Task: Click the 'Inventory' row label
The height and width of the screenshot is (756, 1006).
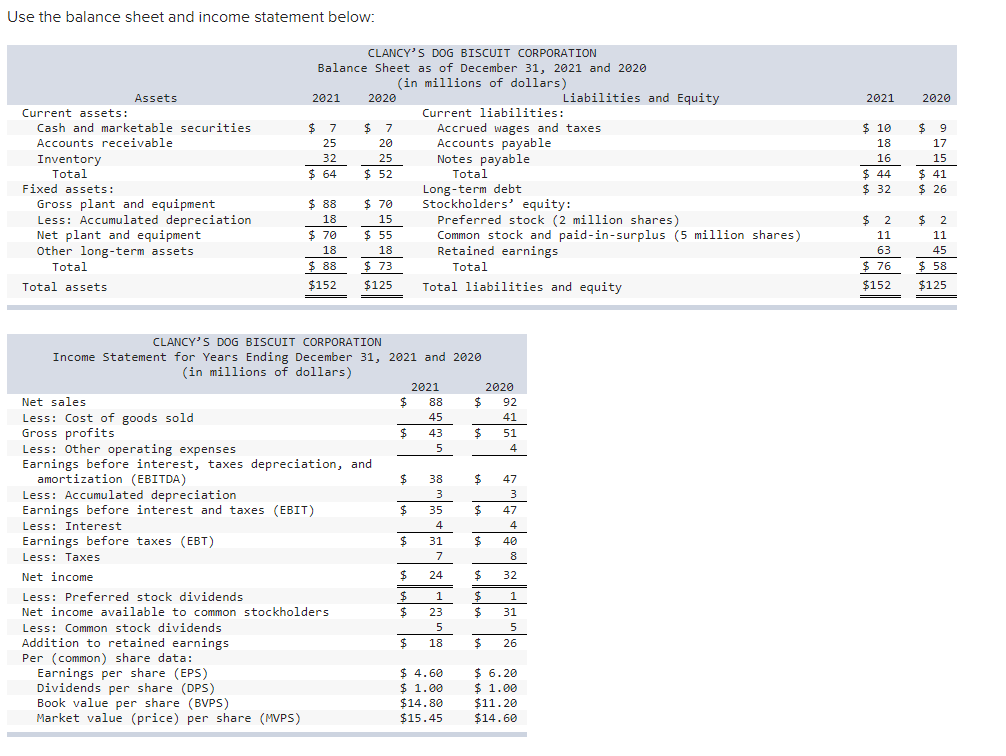Action: (x=69, y=159)
